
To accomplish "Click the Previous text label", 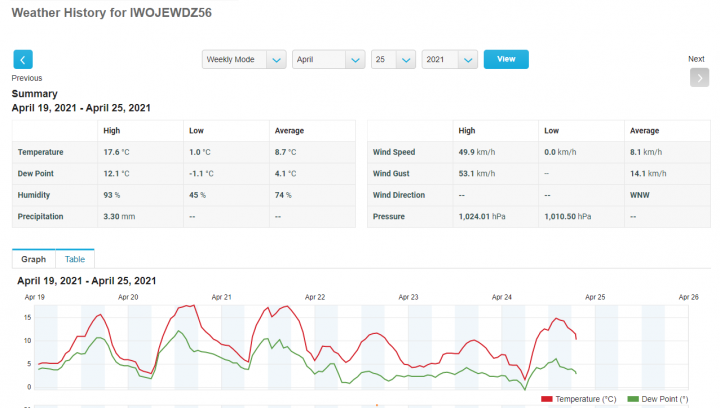I will [x=27, y=78].
